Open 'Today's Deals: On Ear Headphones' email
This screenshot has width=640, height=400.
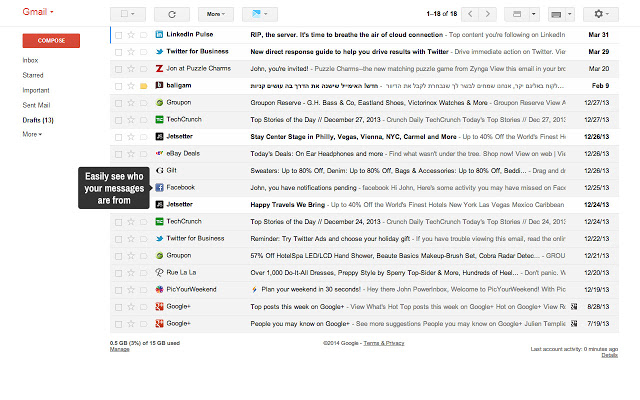[364, 154]
